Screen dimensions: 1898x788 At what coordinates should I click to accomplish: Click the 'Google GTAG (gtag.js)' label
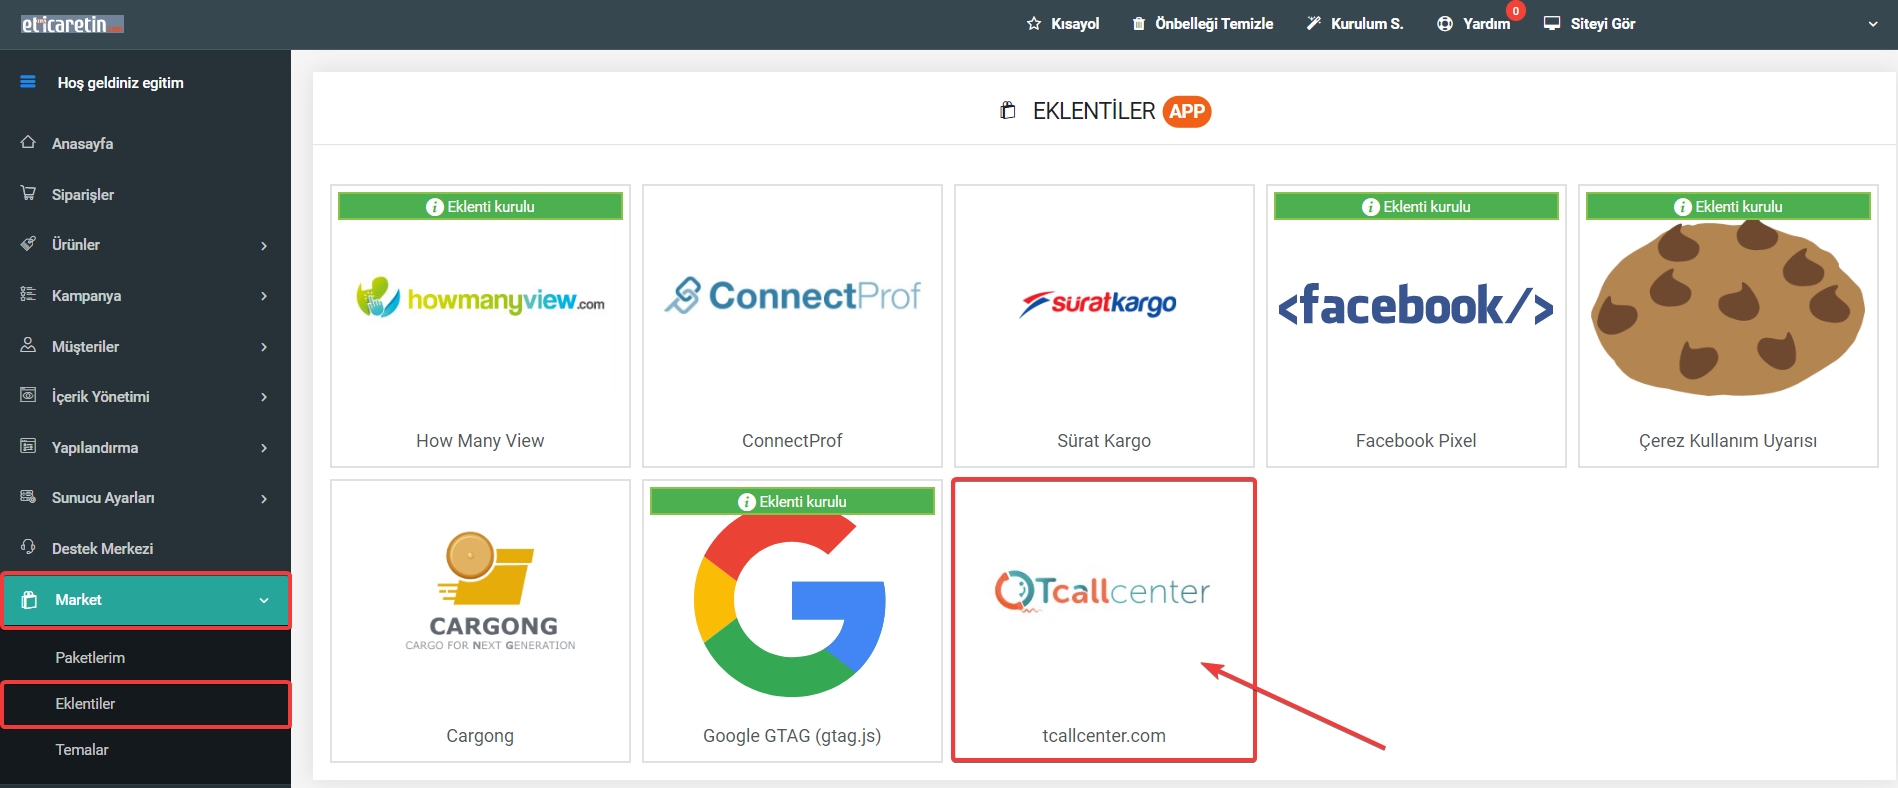tap(792, 735)
